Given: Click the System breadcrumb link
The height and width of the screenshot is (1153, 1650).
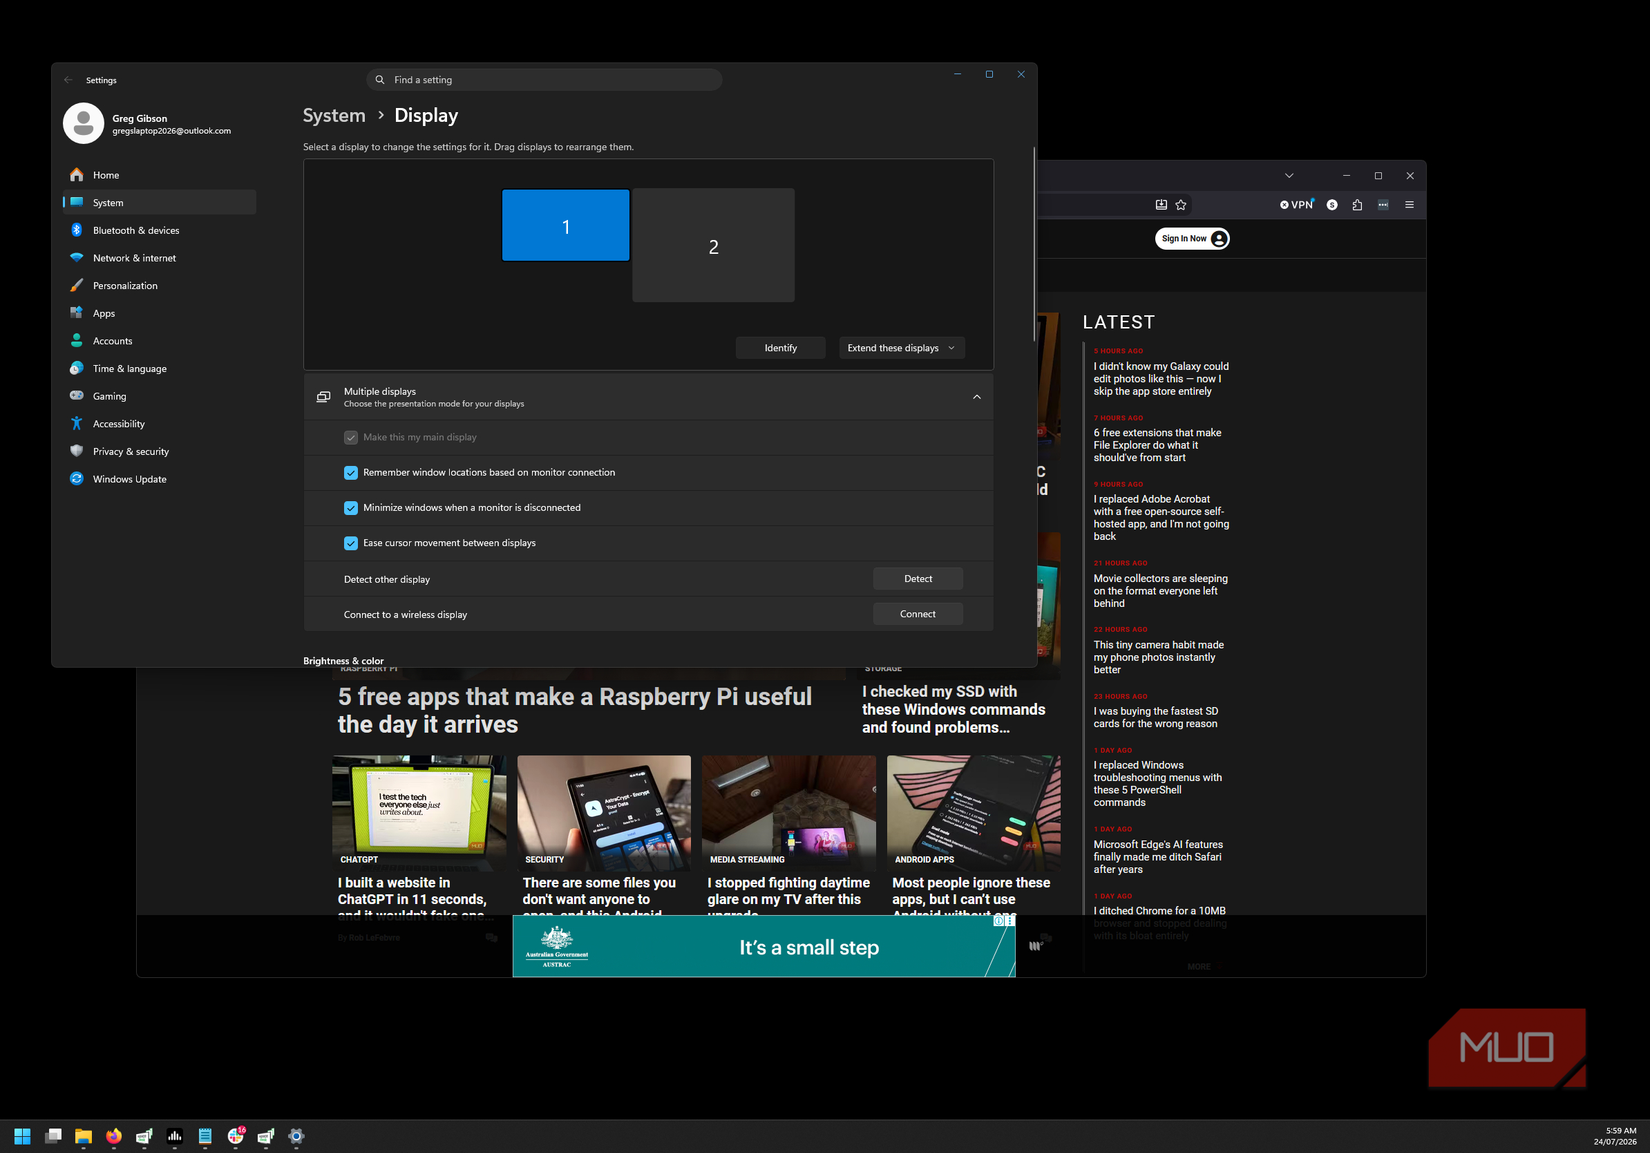Looking at the screenshot, I should pyautogui.click(x=334, y=115).
